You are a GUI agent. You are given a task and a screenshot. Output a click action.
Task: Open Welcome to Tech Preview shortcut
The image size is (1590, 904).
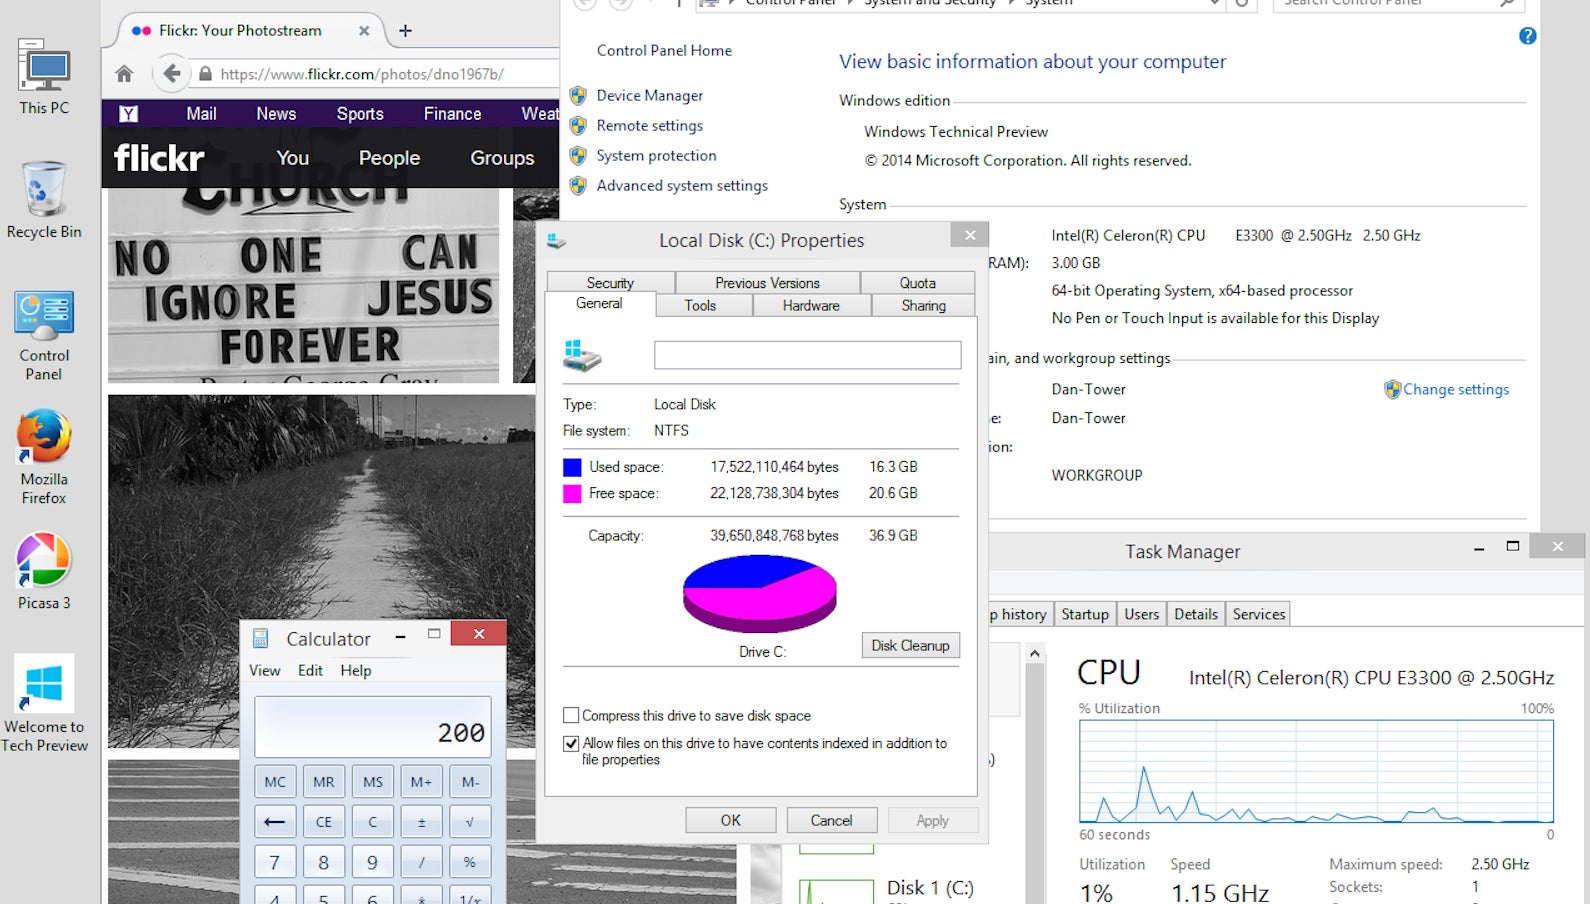point(44,702)
